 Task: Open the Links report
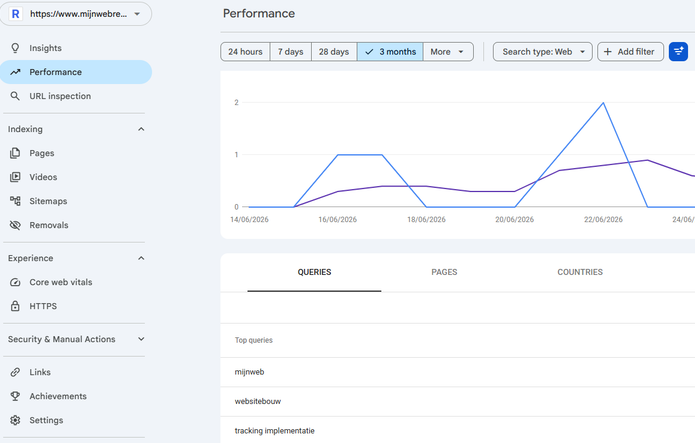pos(76,372)
